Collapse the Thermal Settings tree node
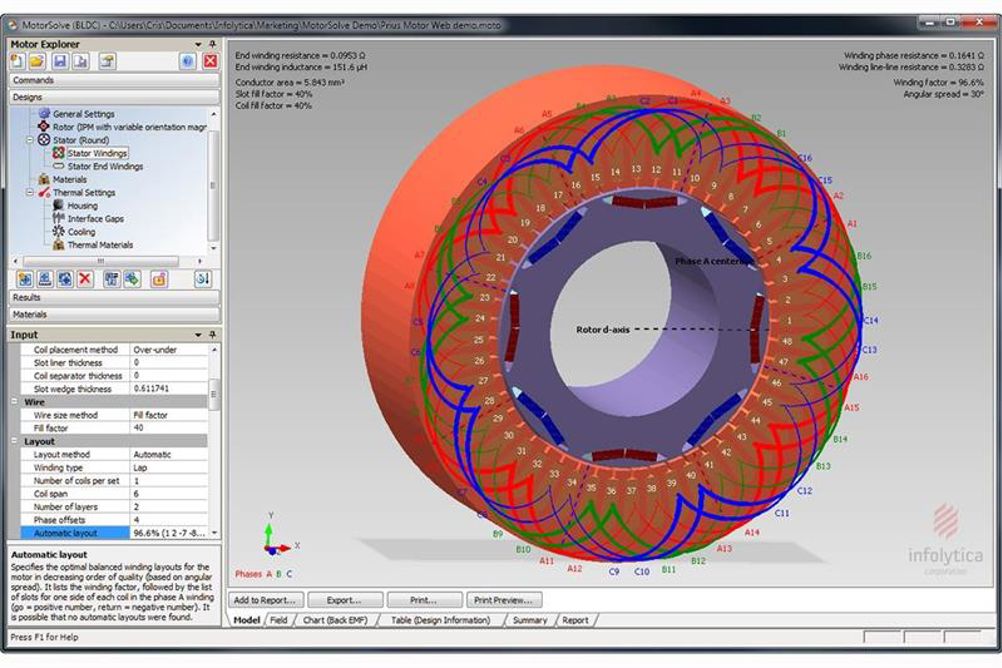 (30, 192)
